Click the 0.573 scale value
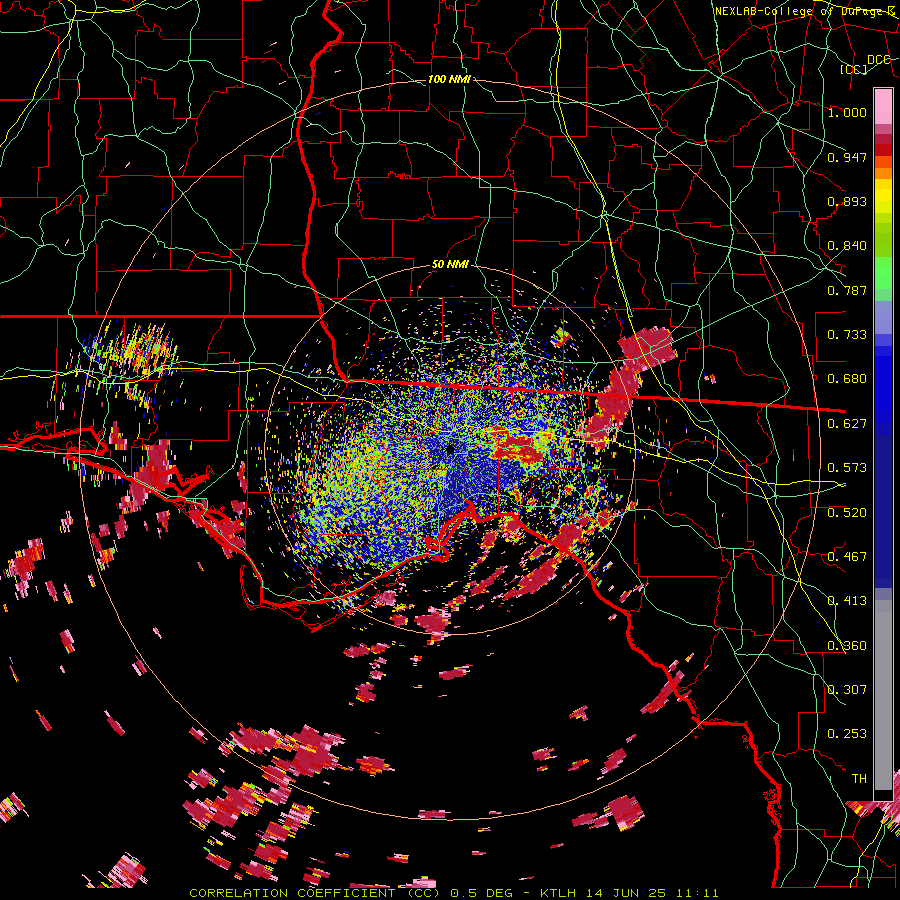900x900 pixels. coord(847,468)
